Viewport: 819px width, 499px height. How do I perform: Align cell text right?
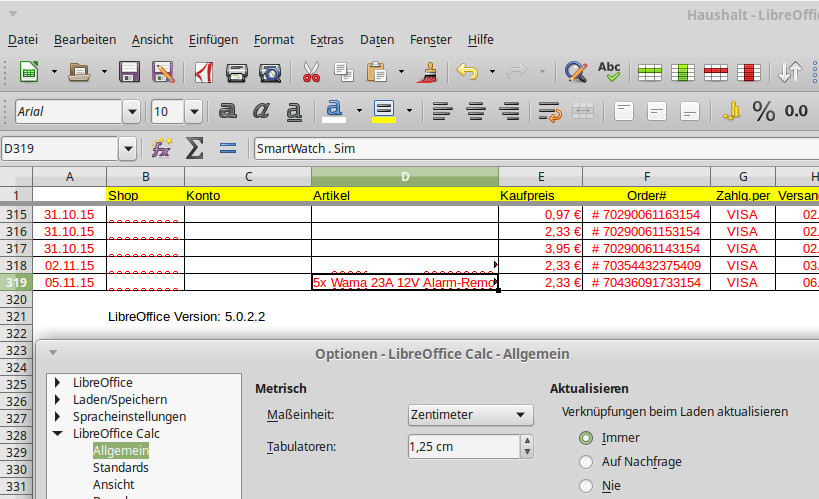[x=509, y=111]
